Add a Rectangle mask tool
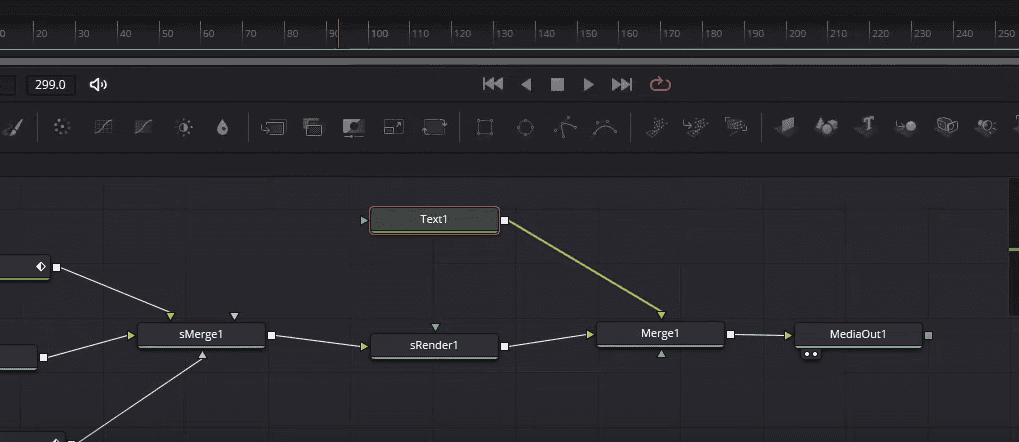 coord(484,127)
